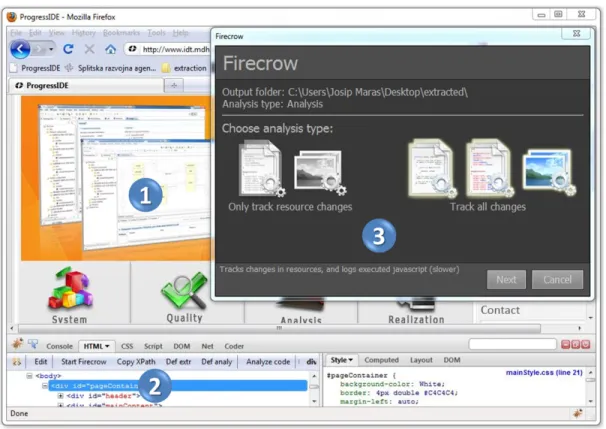Click the Contact link on page

[x=500, y=310]
